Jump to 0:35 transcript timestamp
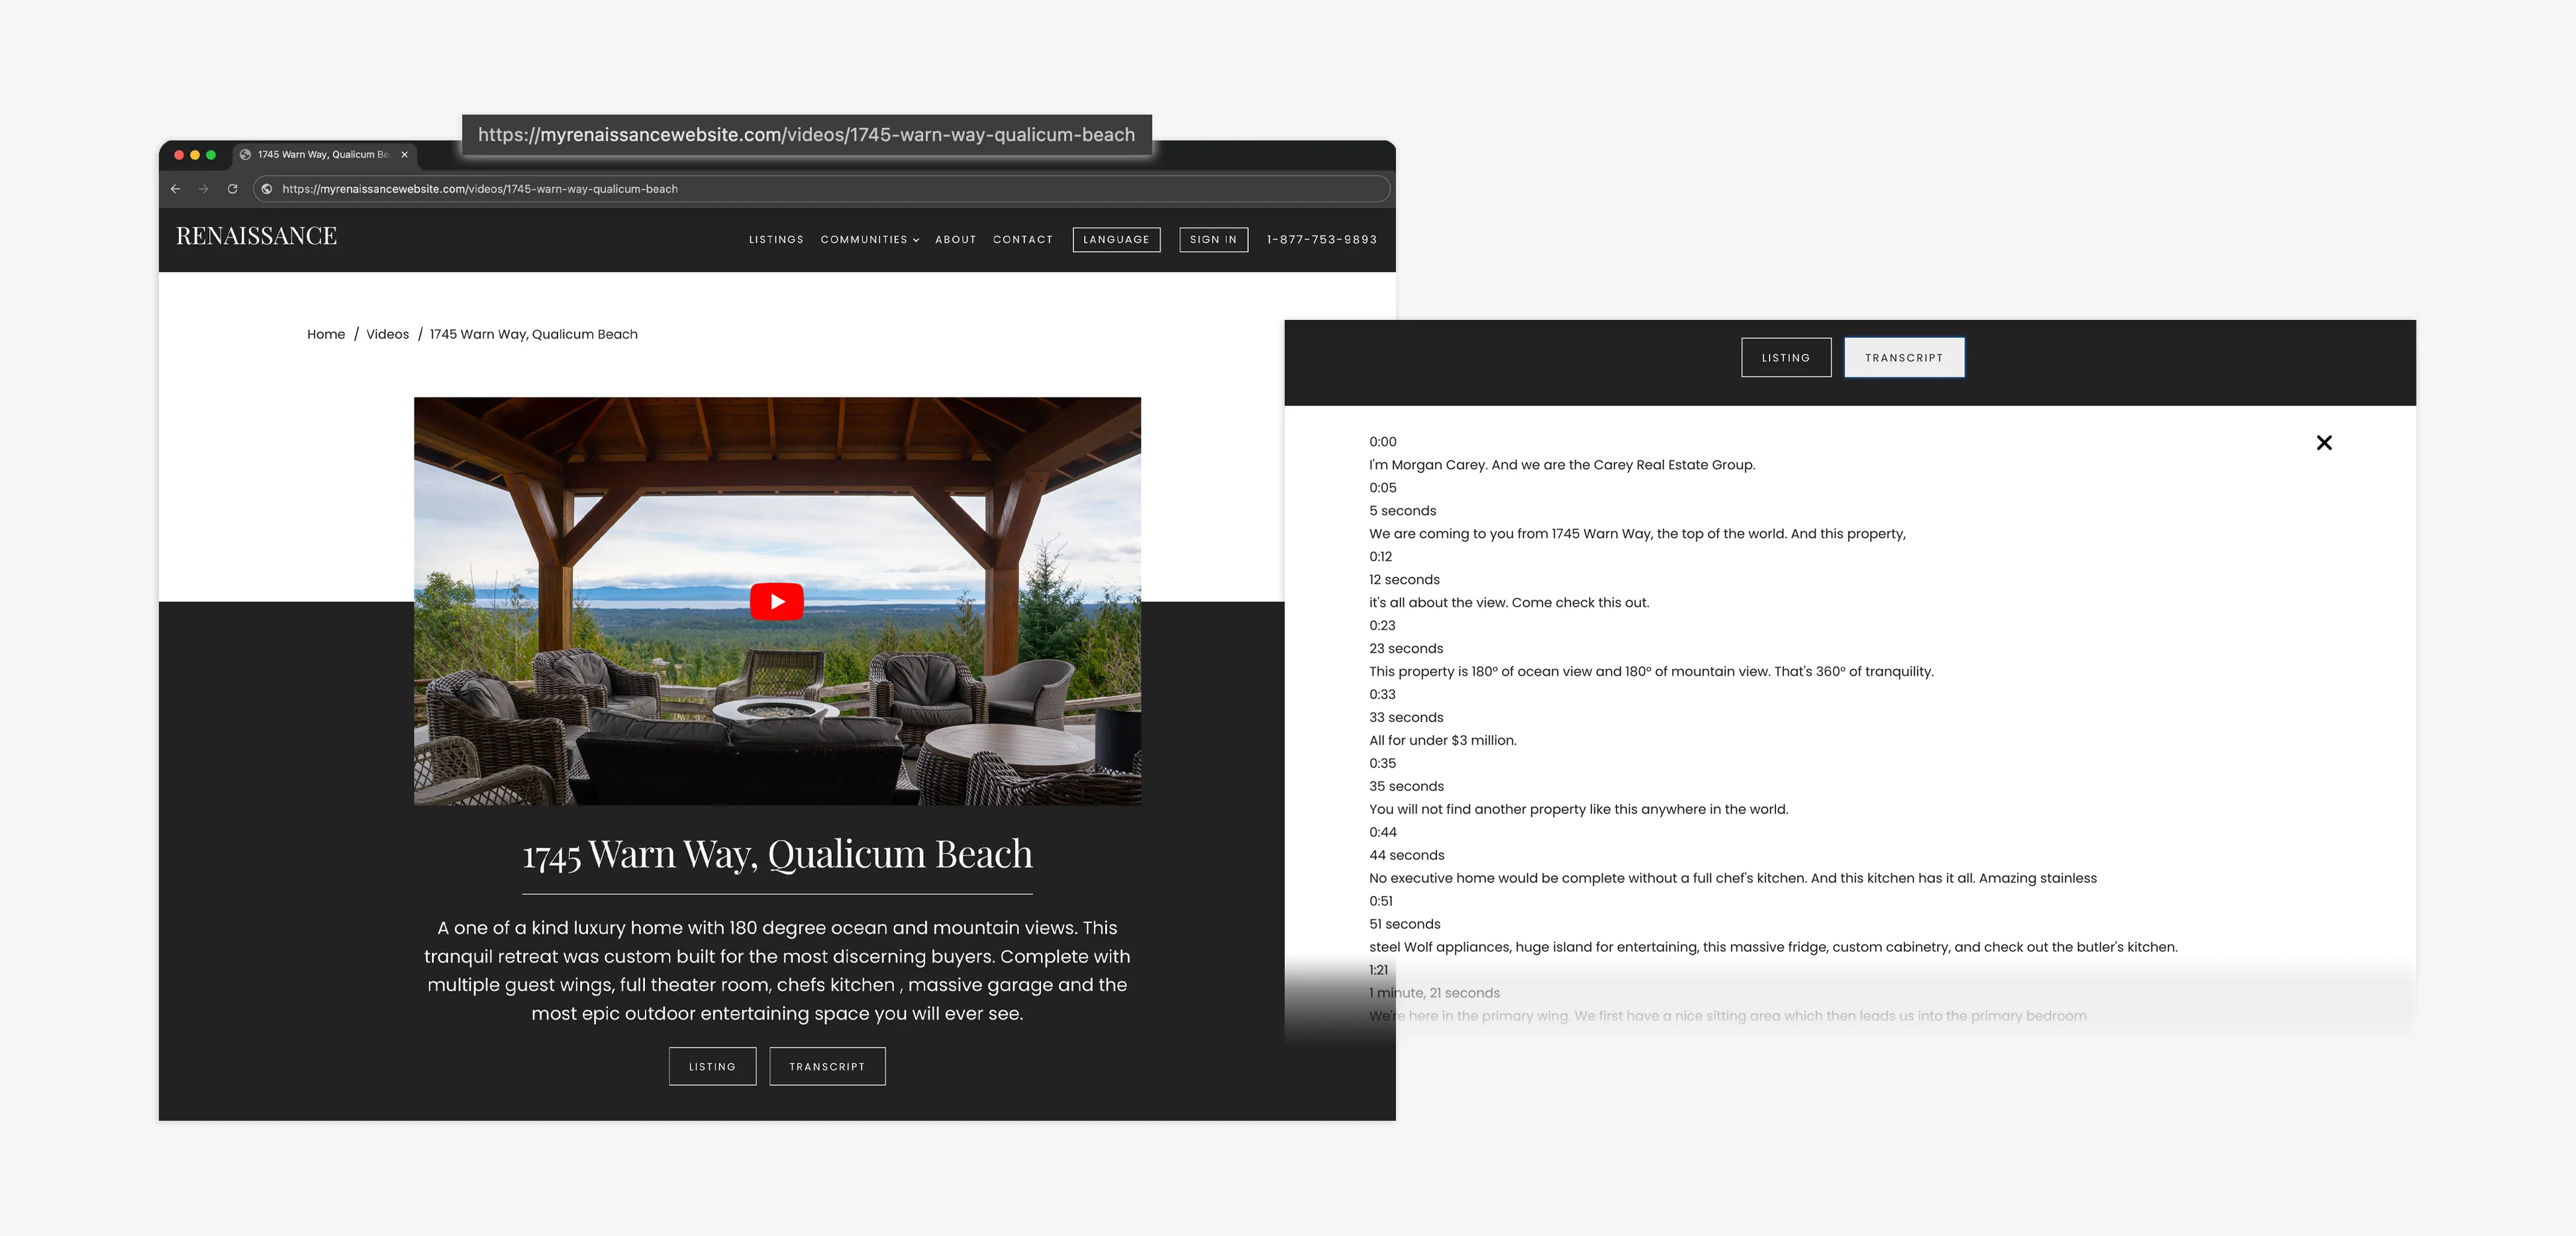The height and width of the screenshot is (1236, 2576). pos(1382,764)
